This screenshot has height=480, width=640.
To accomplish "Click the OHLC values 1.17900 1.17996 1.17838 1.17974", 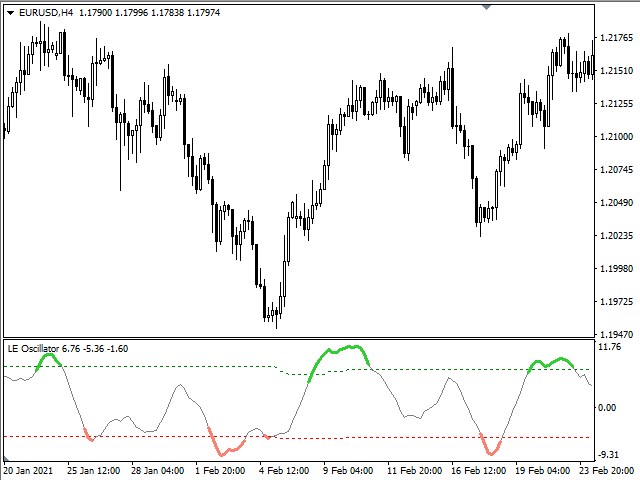I will (149, 13).
